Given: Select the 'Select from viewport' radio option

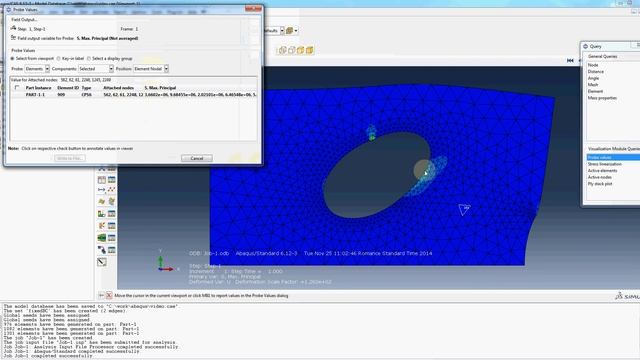Looking at the screenshot, I should point(12,58).
